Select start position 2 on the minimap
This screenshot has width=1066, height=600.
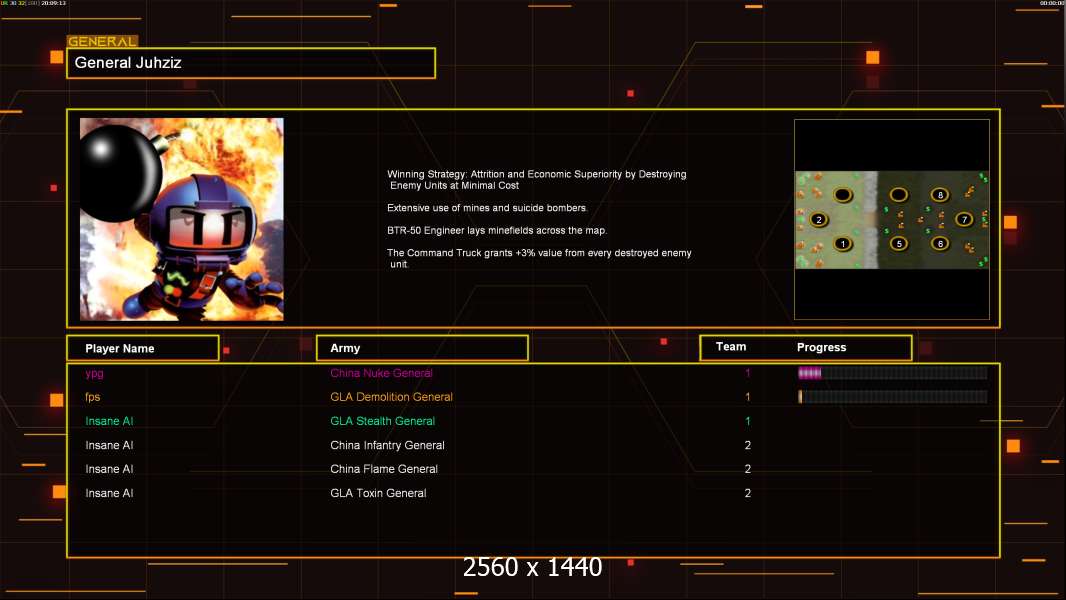[819, 219]
